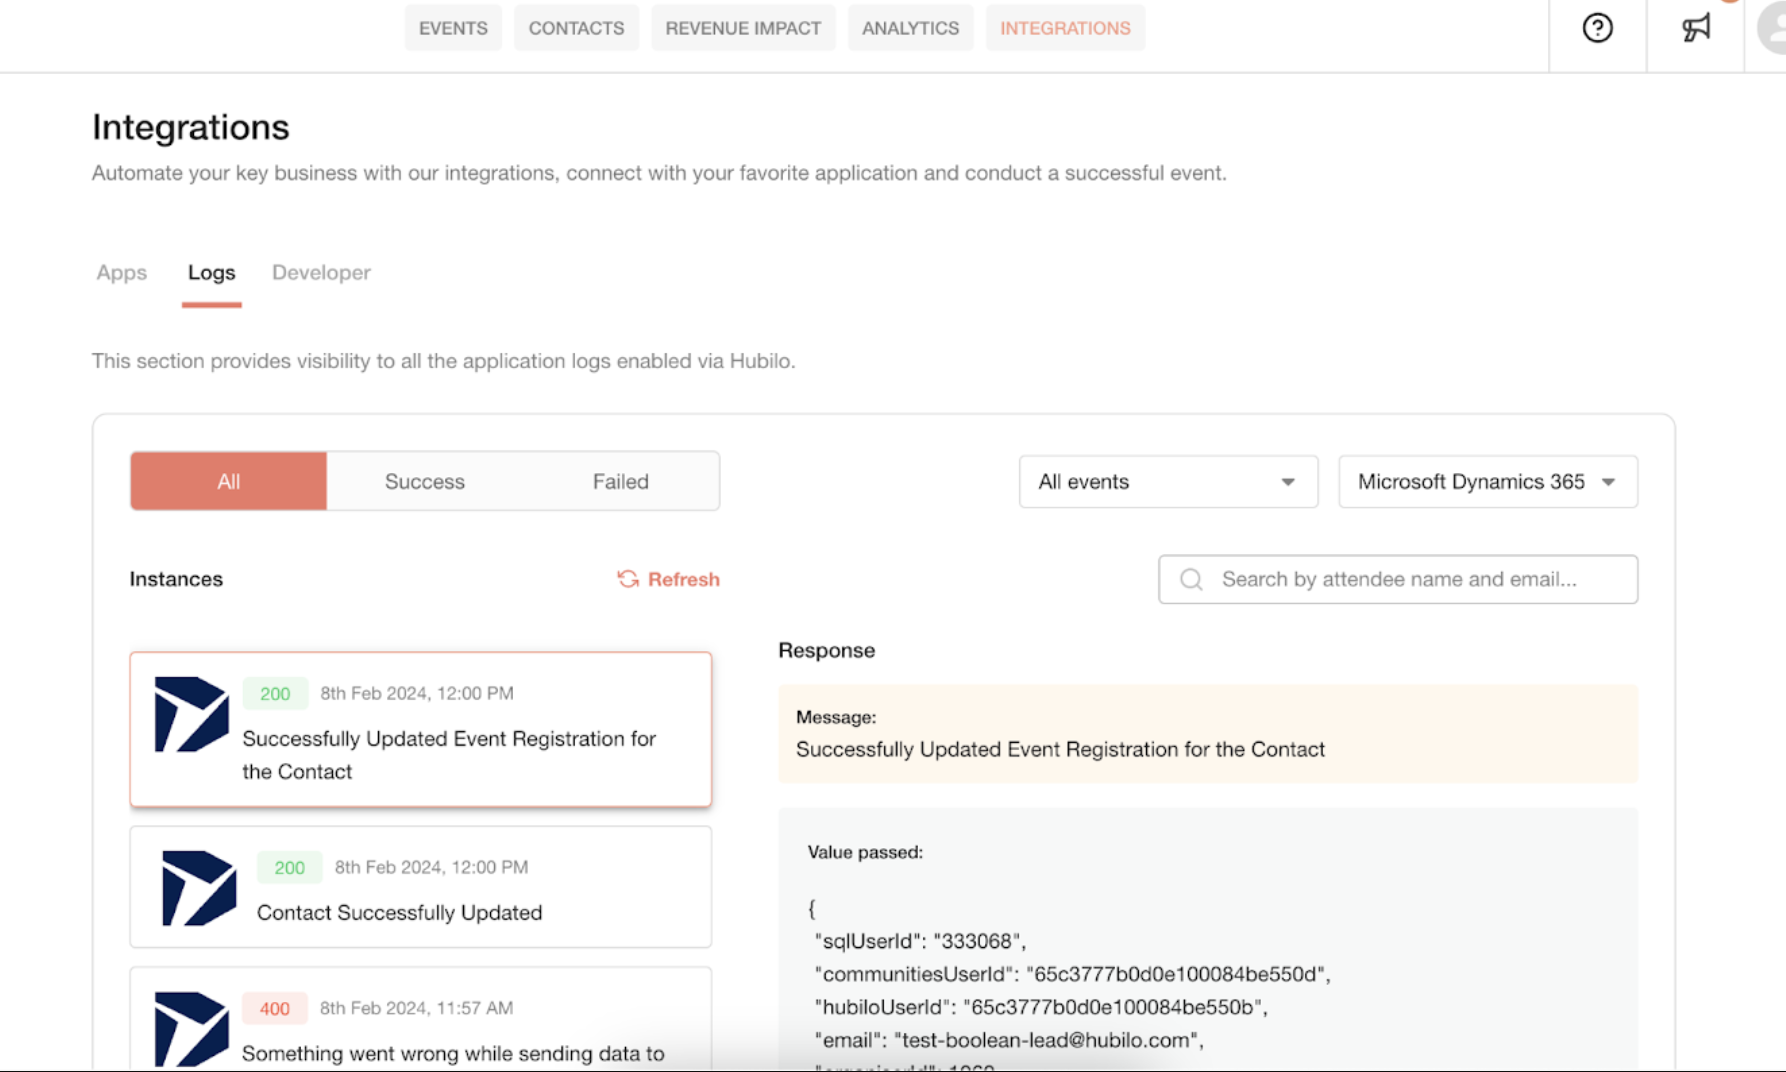Click Dynamics logo on first log entry
Viewport: 1786px width, 1072px height.
191,714
